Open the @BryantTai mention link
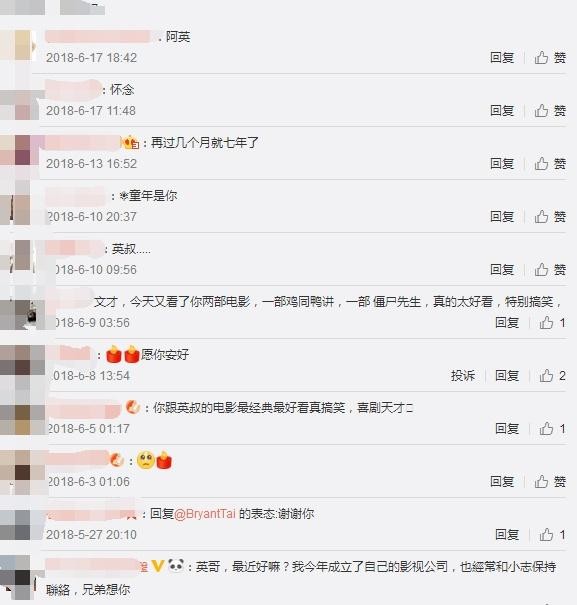Viewport: 577px width, 605px height. [205, 514]
